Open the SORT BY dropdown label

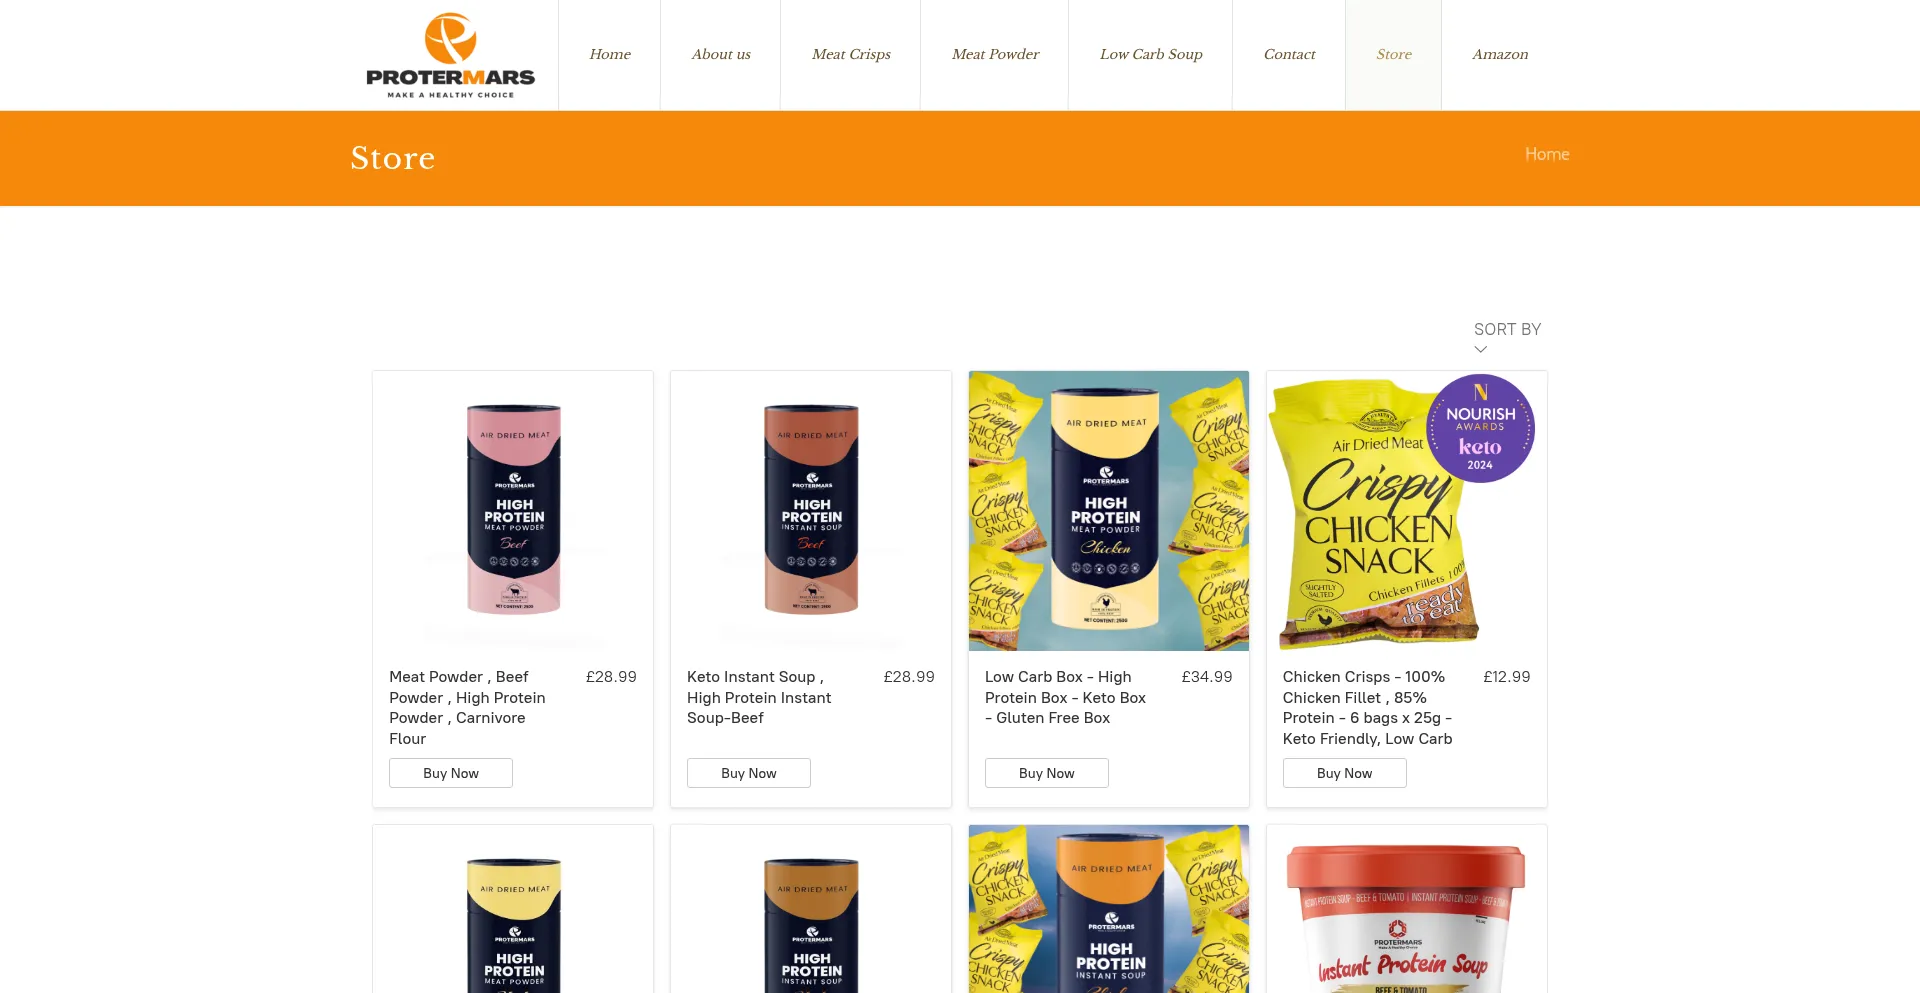pyautogui.click(x=1507, y=330)
